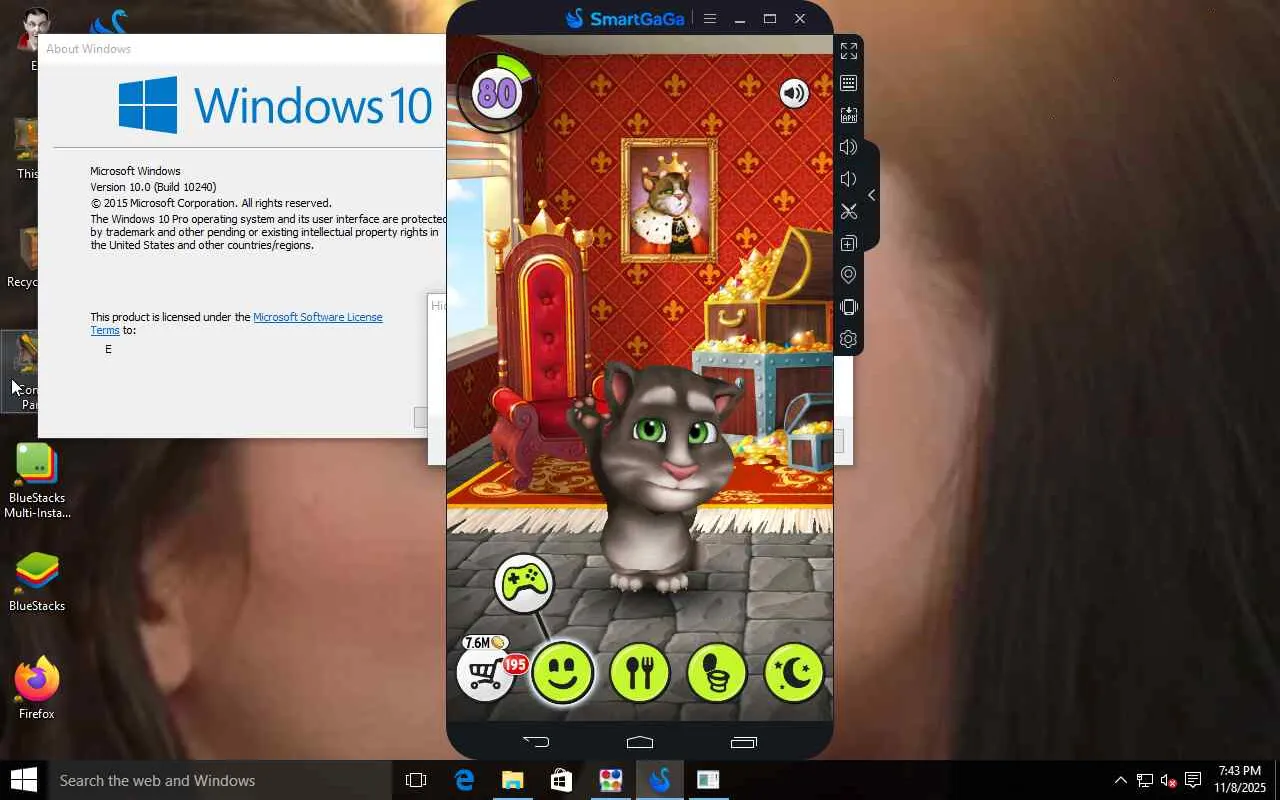The height and width of the screenshot is (800, 1280).
Task: Go to the kitchen fork and knife button
Action: [640, 672]
